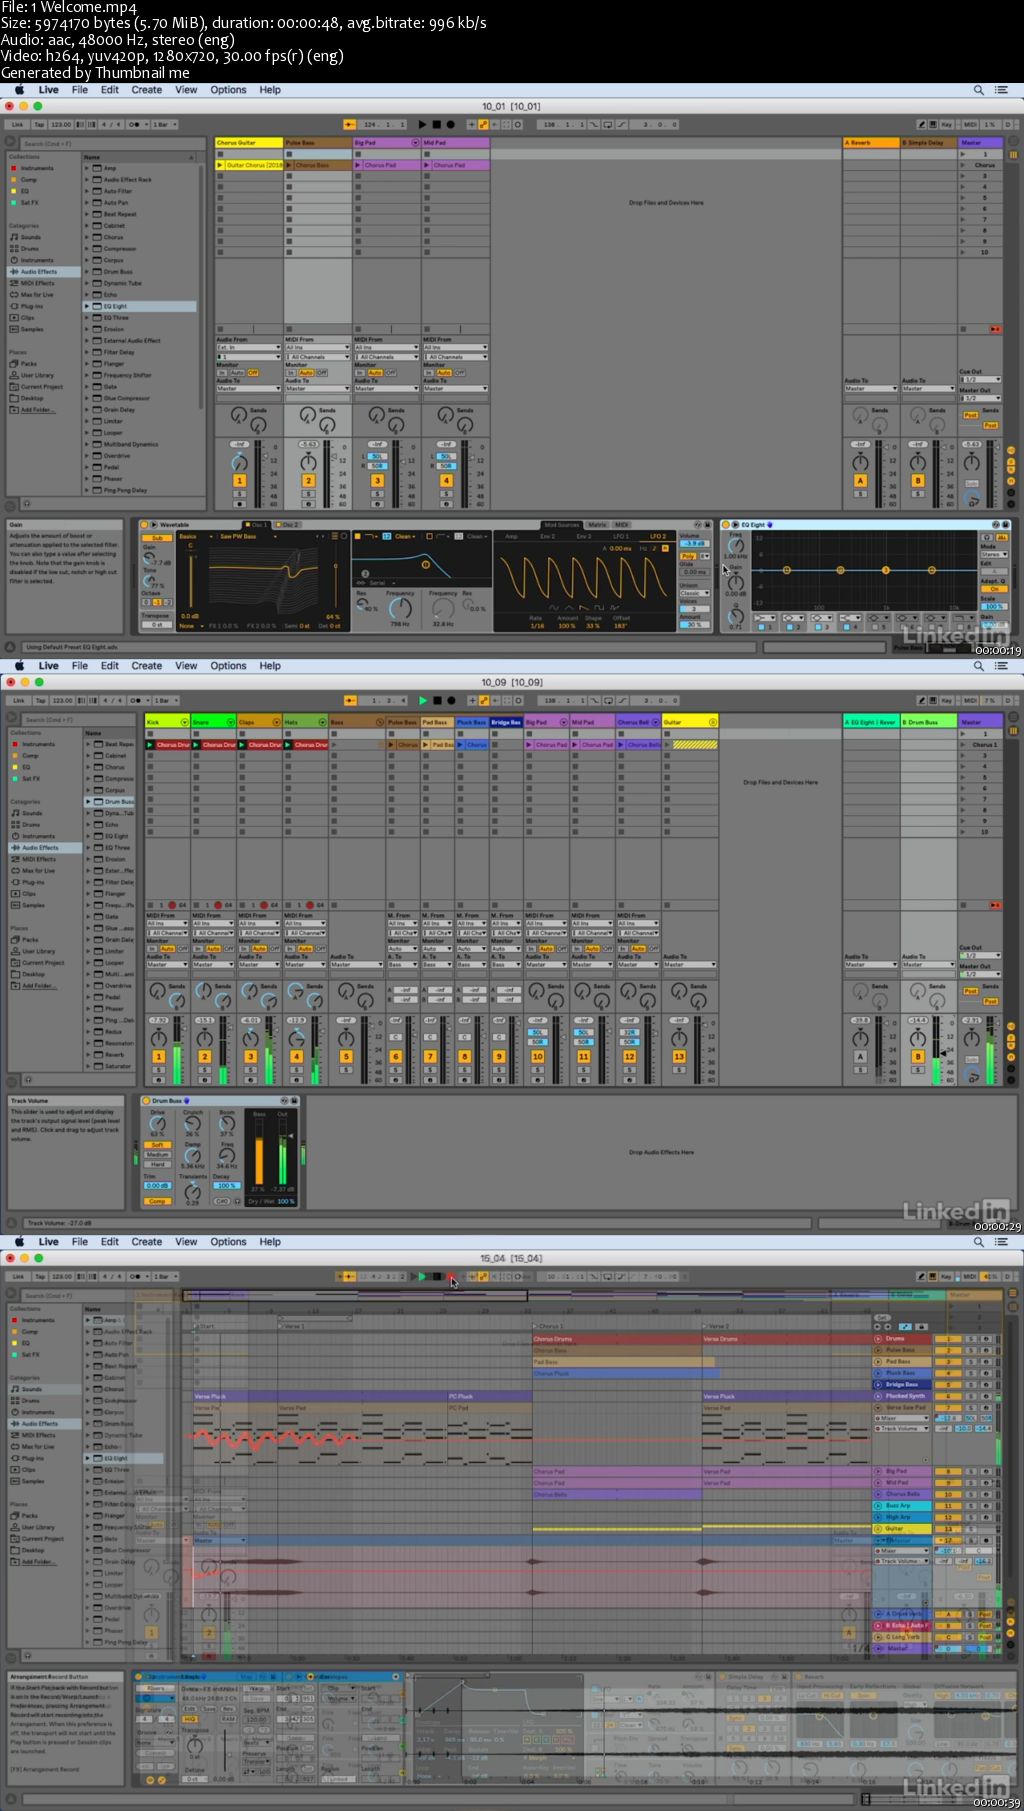Open Plug-ins category in the 10_01 browser
1024x1811 pixels.
[x=32, y=306]
